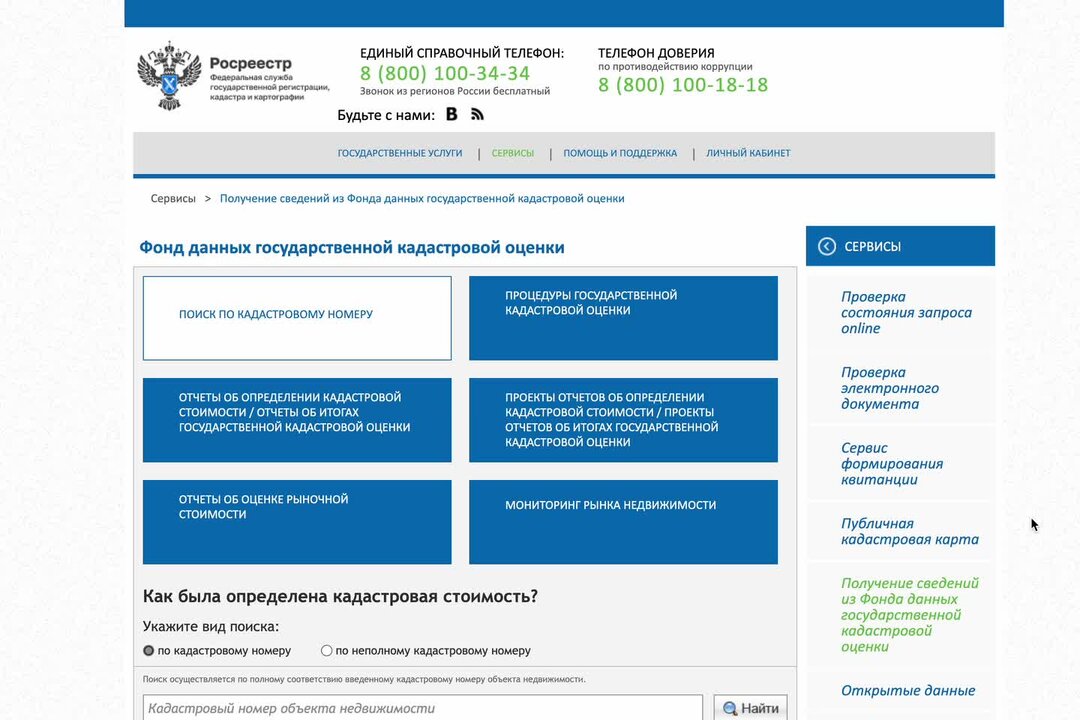The image size is (1080, 720).
Task: Click the RSS feed icon
Action: click(477, 114)
